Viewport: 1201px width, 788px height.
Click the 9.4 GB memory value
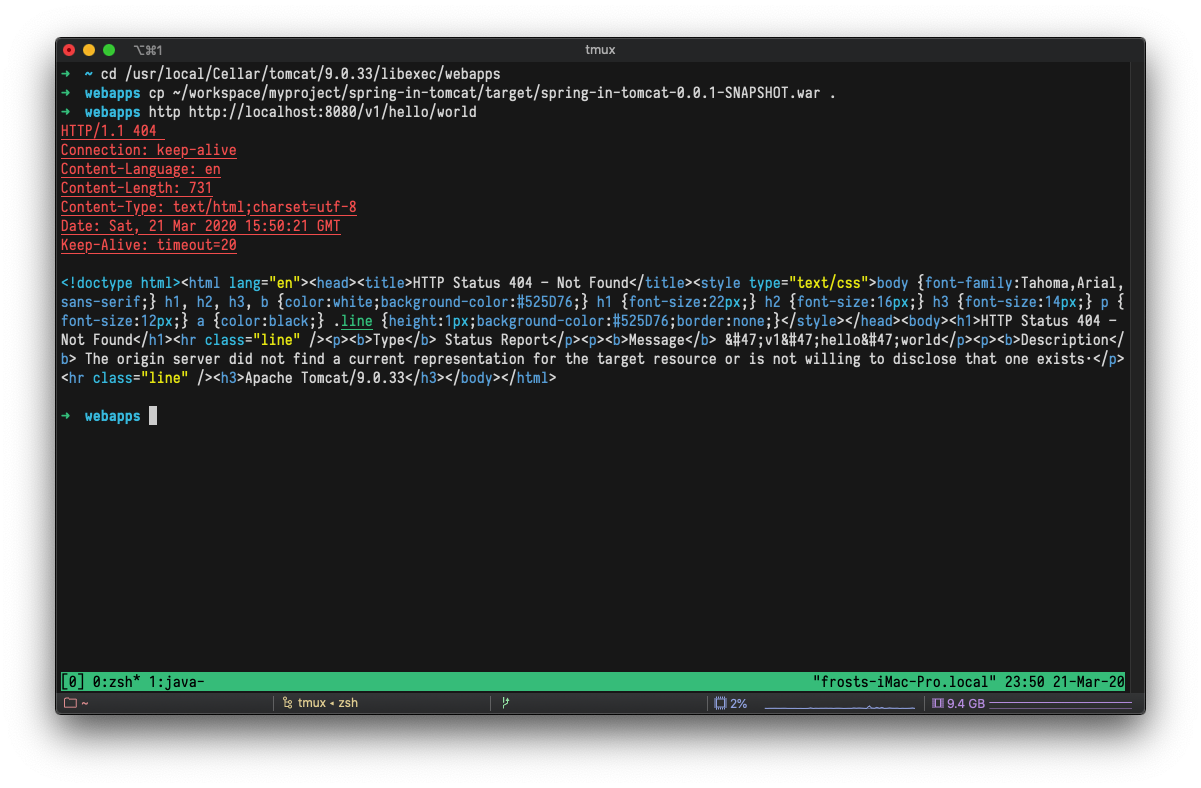(x=966, y=703)
